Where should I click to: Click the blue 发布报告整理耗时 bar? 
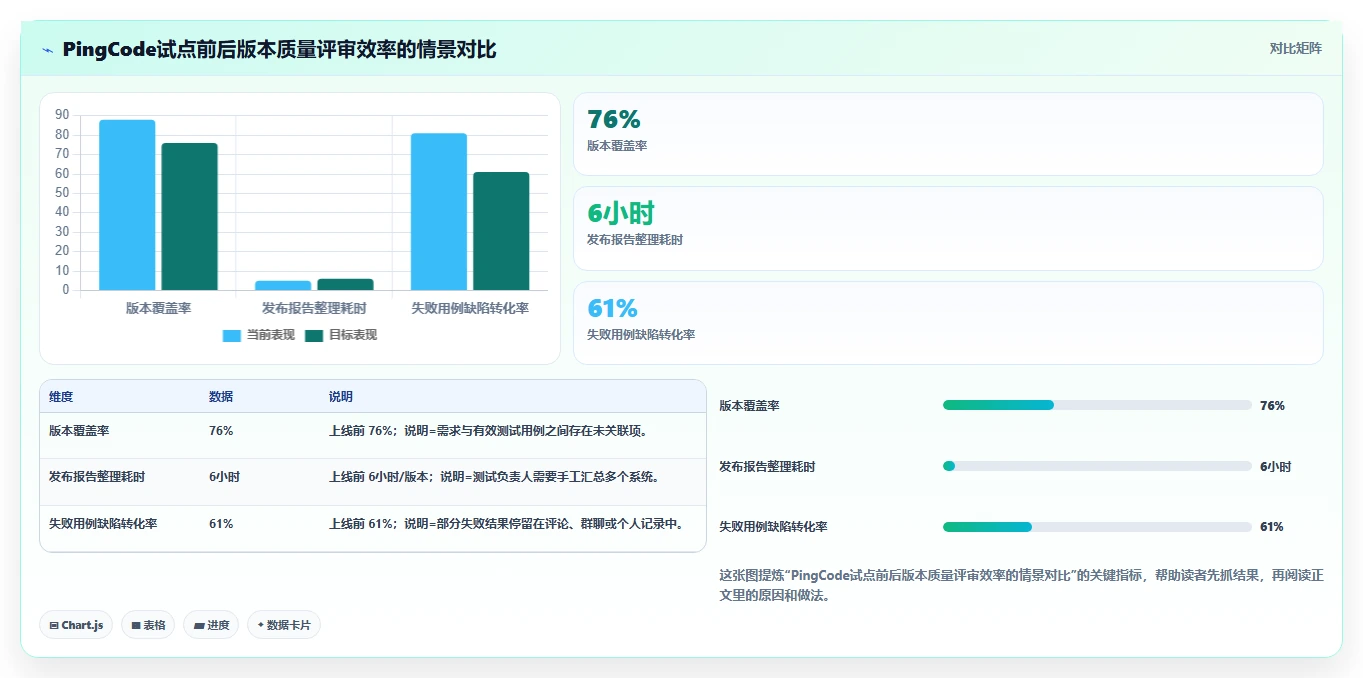[x=283, y=285]
